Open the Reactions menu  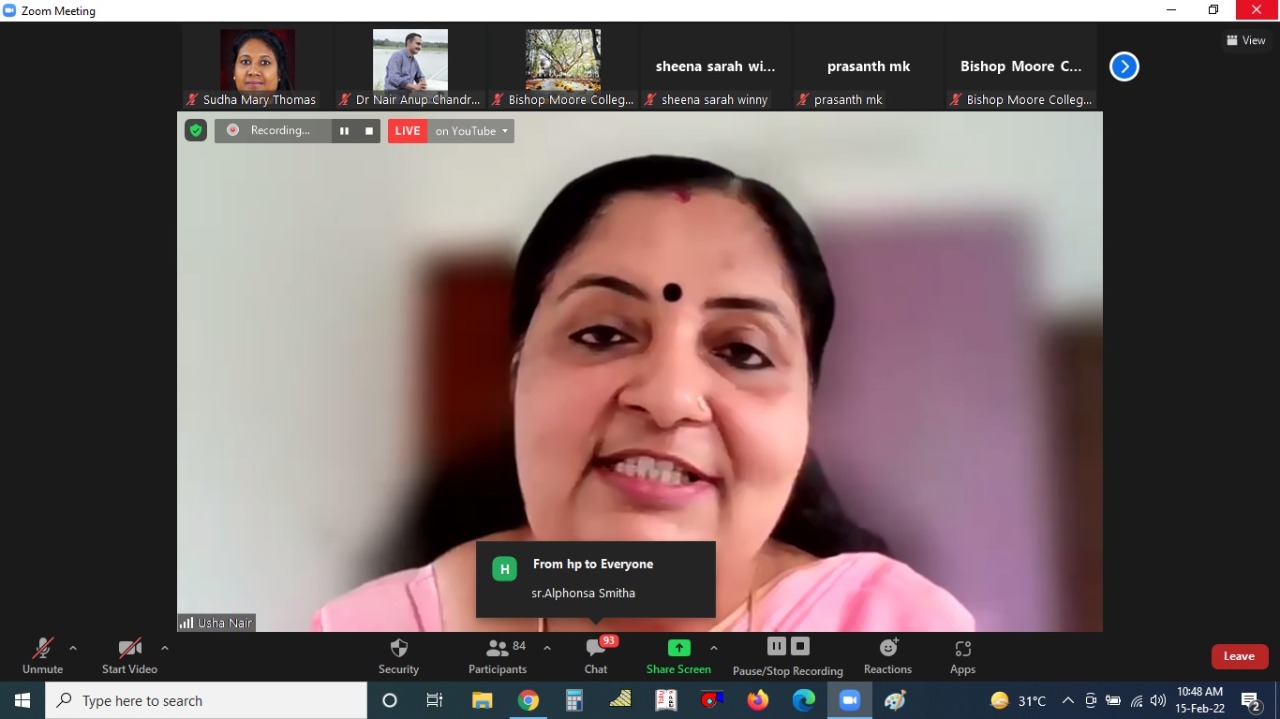(x=888, y=656)
